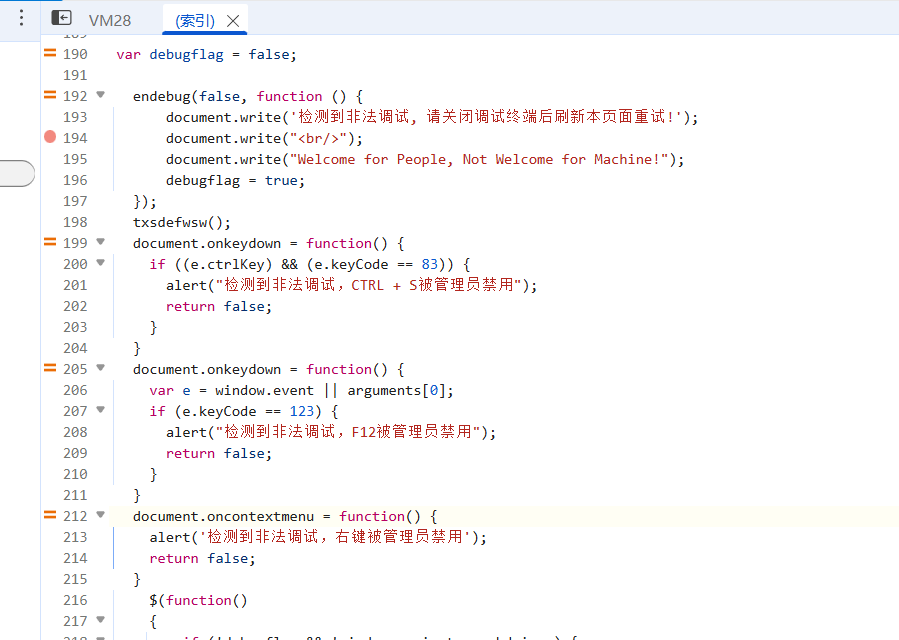
Task: Fold the if block at line 207
Action: (x=101, y=409)
